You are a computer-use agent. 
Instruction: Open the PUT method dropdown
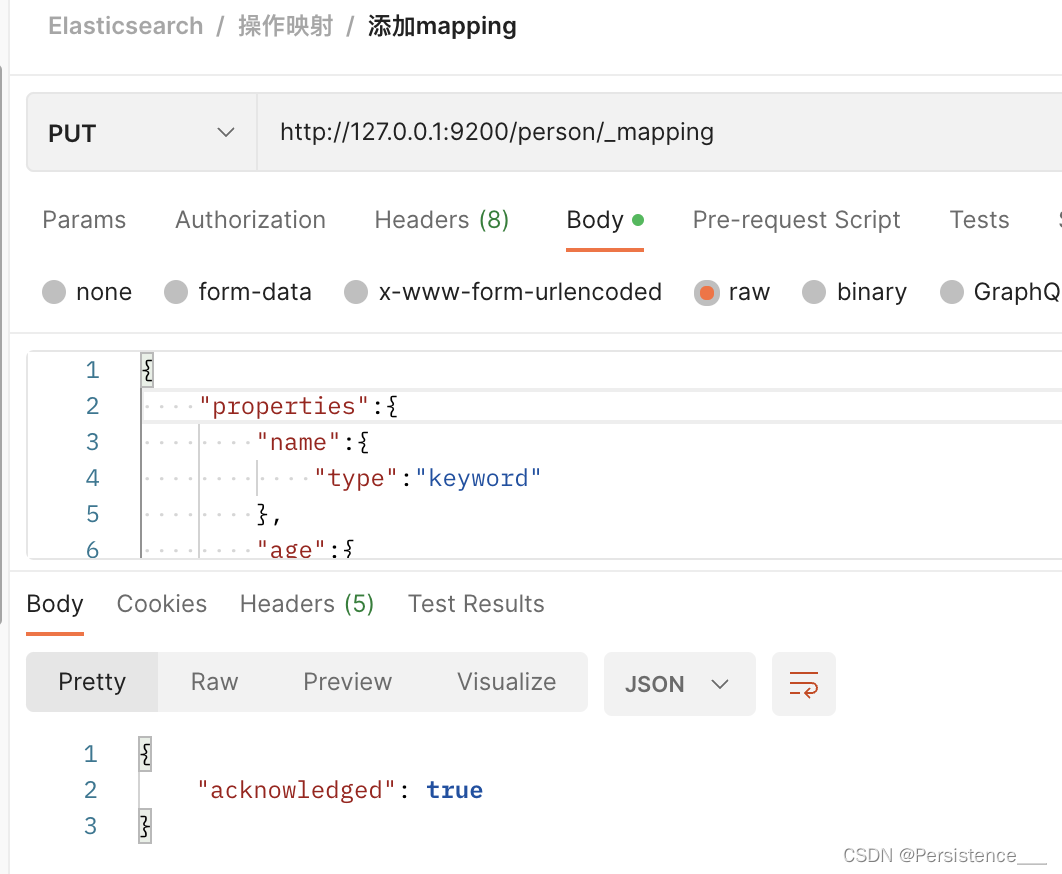coord(142,133)
